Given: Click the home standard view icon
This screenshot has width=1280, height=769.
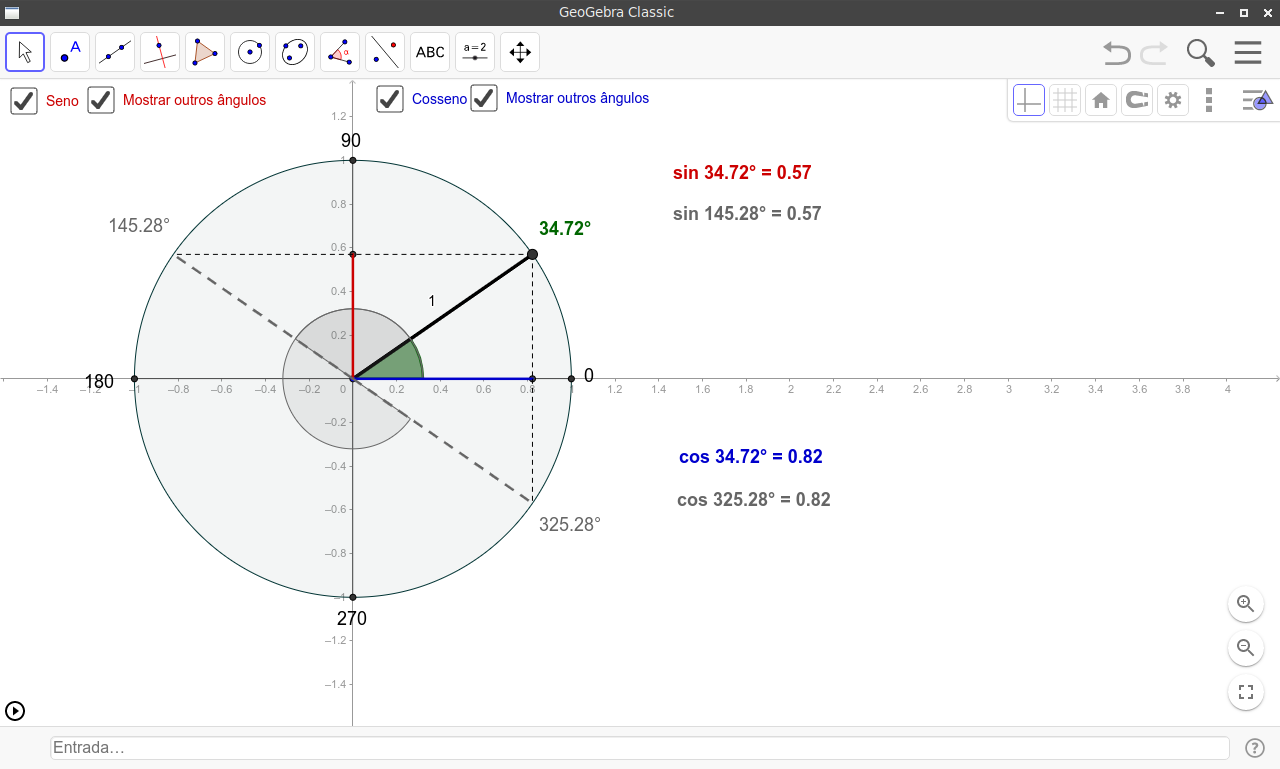Looking at the screenshot, I should [x=1101, y=100].
